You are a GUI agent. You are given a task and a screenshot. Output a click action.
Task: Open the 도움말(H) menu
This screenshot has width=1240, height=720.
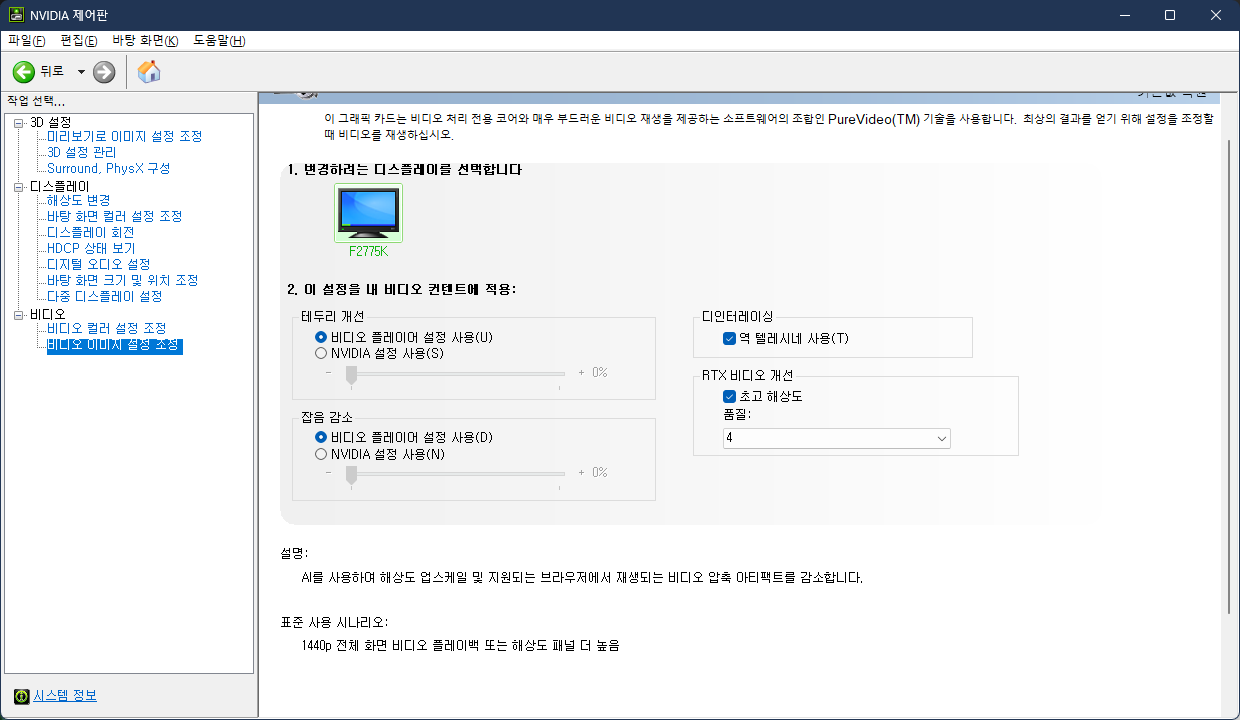(219, 40)
